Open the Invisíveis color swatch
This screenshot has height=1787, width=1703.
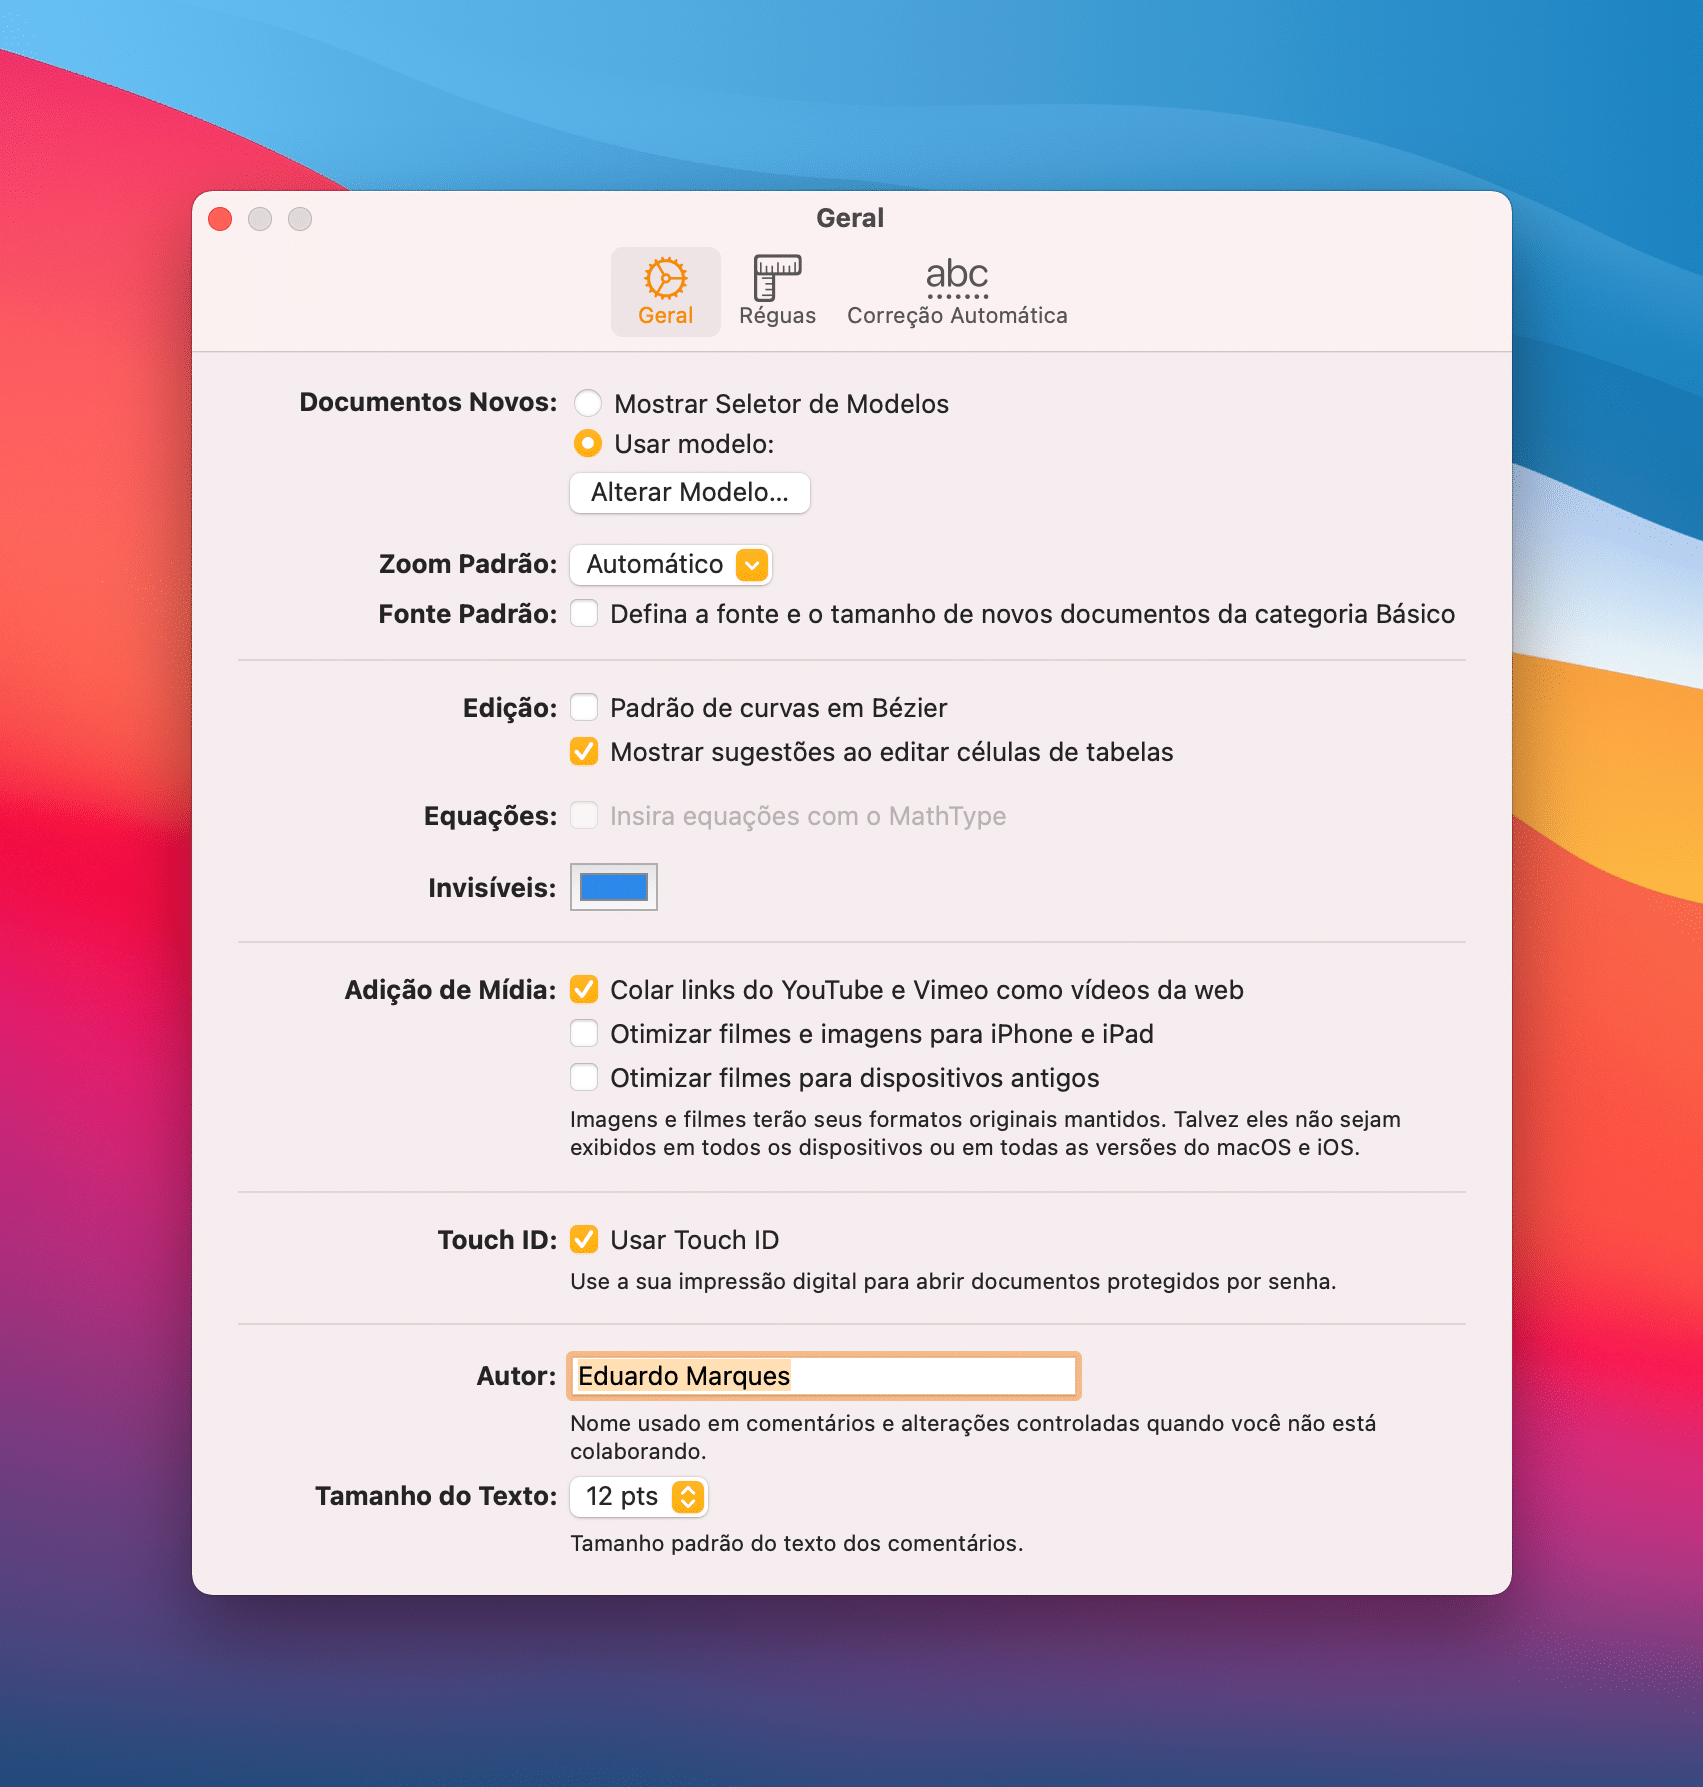click(x=613, y=887)
